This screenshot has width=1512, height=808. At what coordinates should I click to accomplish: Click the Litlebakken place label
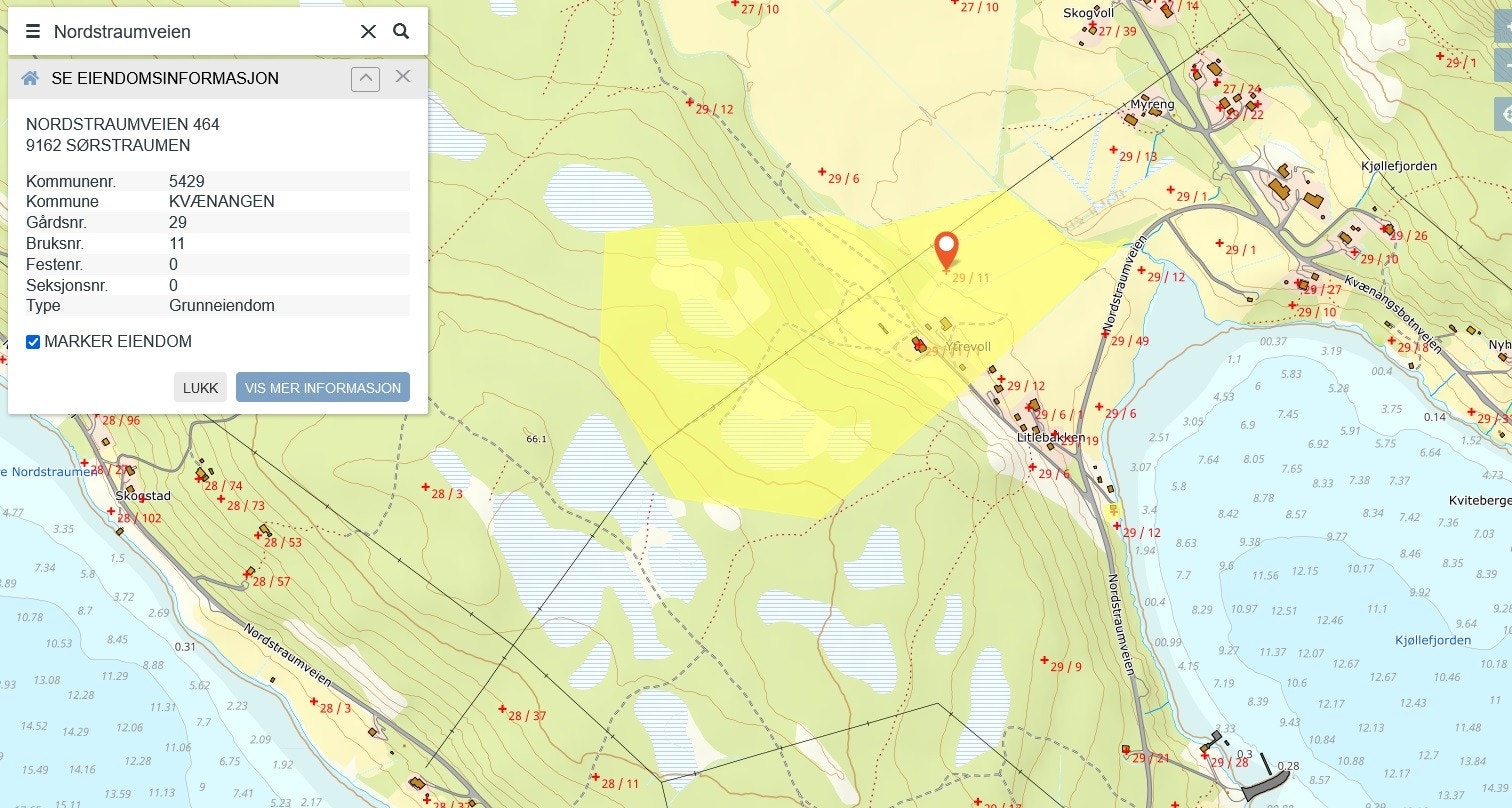coord(1051,438)
